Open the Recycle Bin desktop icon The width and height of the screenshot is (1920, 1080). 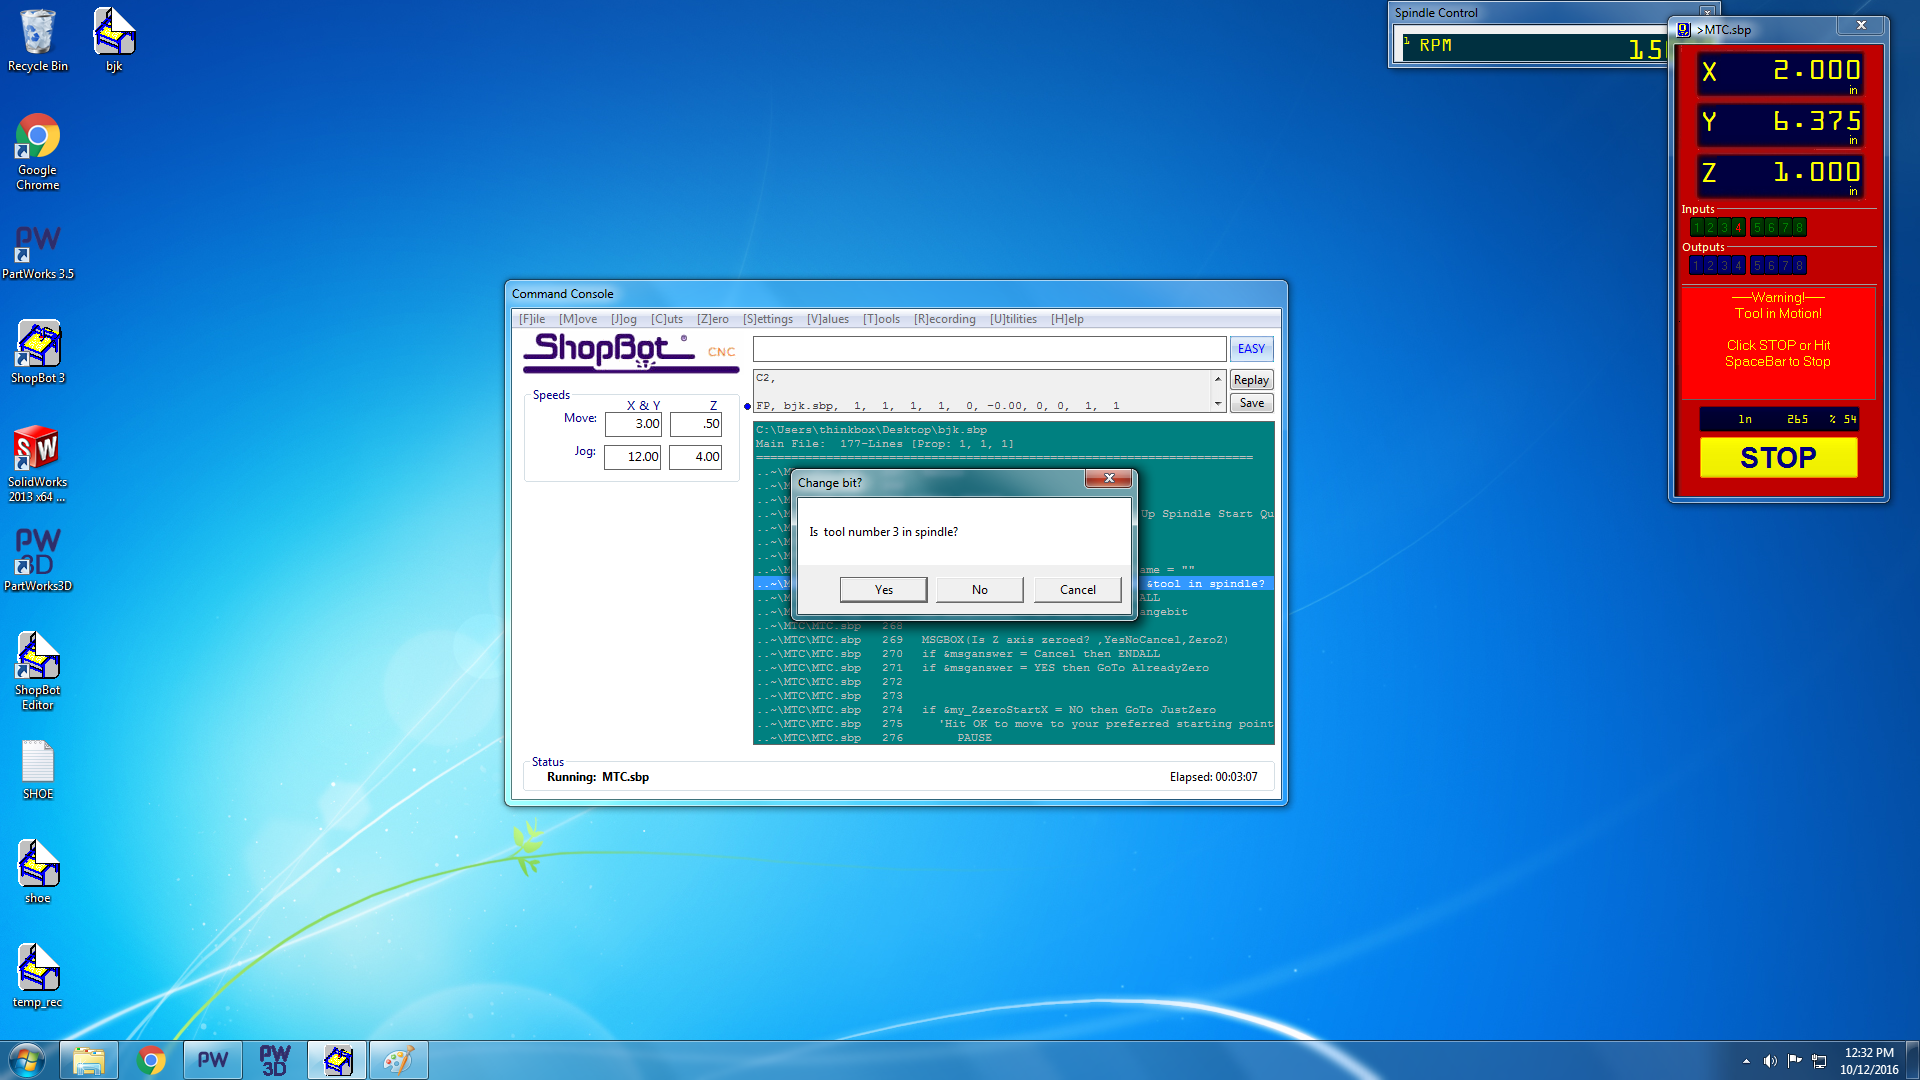click(x=38, y=40)
